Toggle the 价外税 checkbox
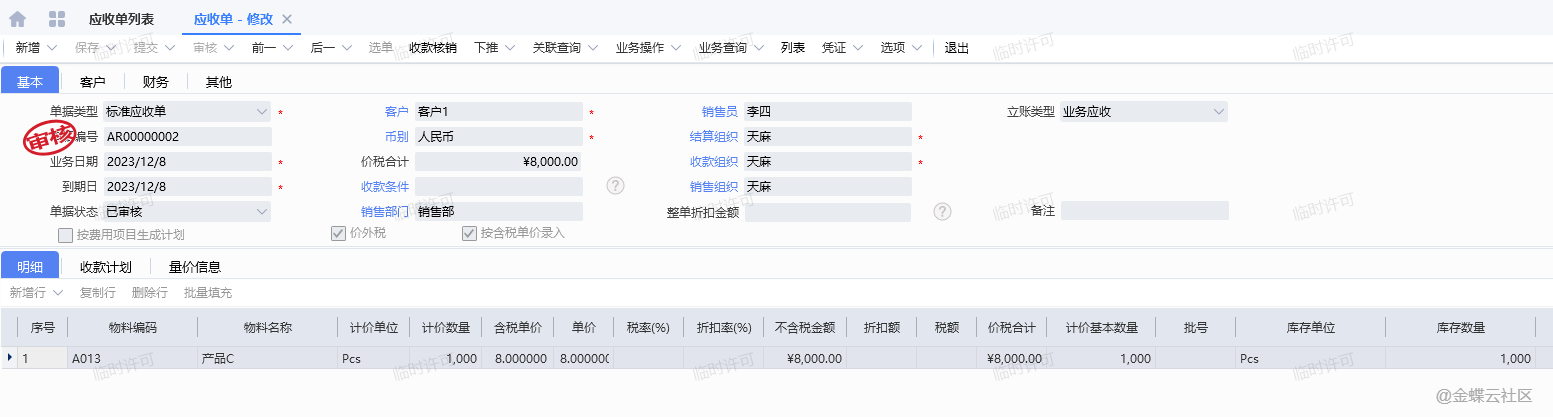 (338, 234)
